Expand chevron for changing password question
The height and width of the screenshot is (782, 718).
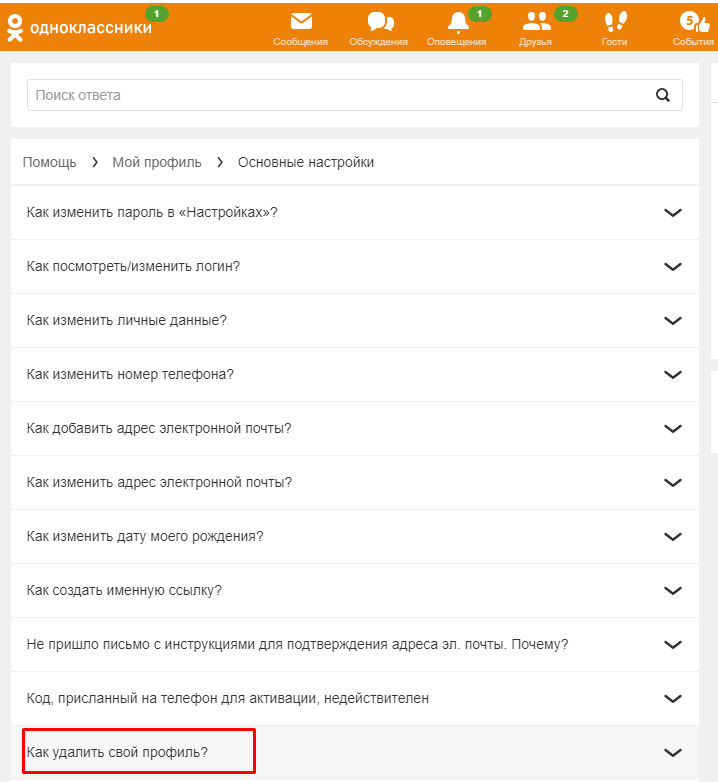tap(673, 213)
